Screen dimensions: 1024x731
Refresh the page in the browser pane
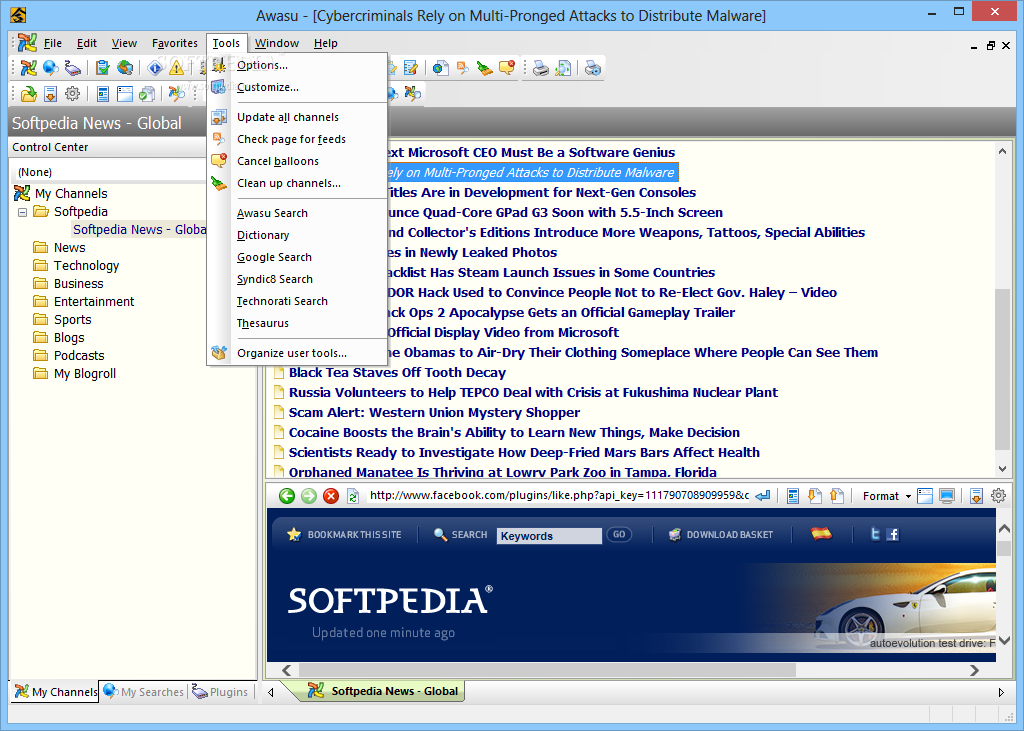click(353, 496)
